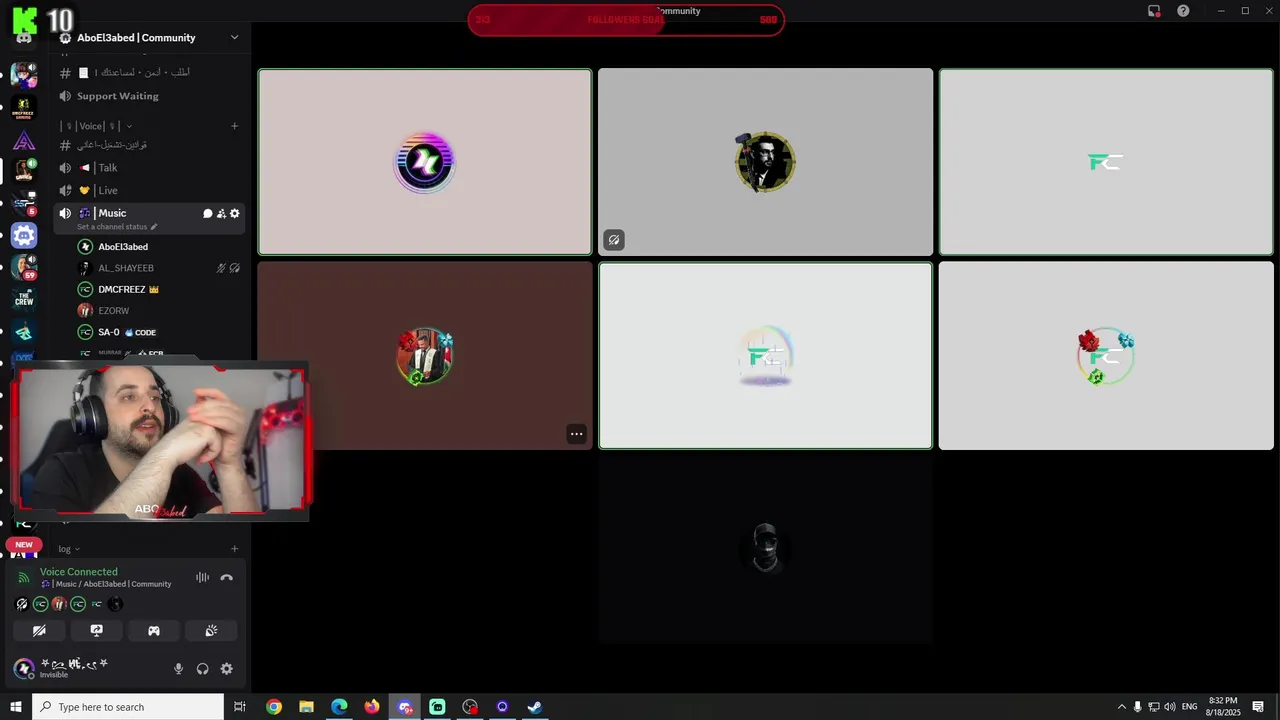Deafen with the headphones icon
The image size is (1280, 720).
[203, 669]
